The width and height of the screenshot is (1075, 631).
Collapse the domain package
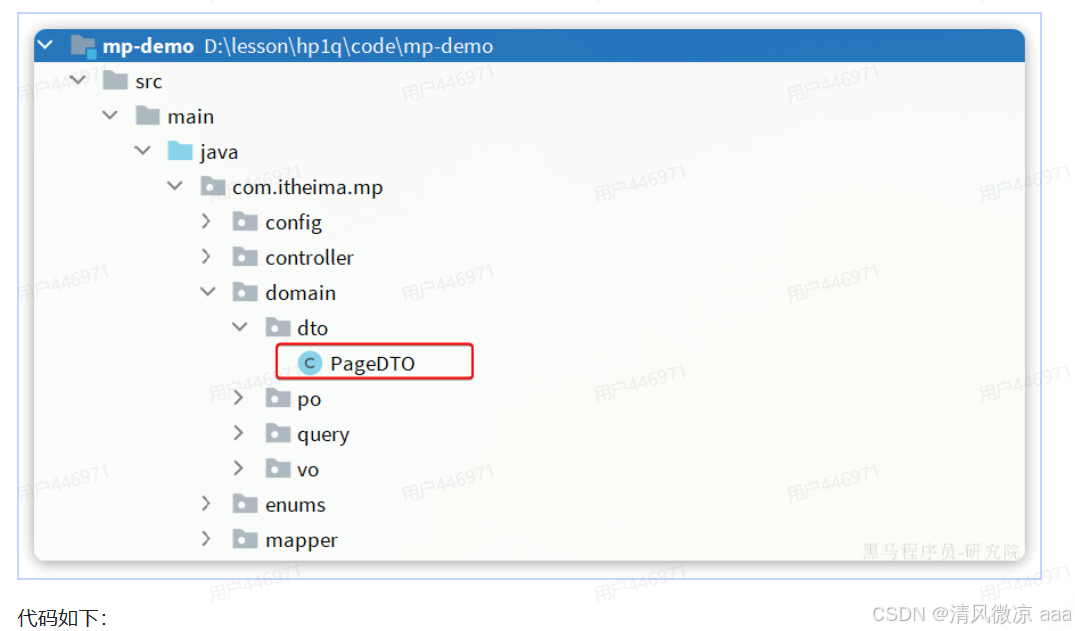click(x=208, y=291)
